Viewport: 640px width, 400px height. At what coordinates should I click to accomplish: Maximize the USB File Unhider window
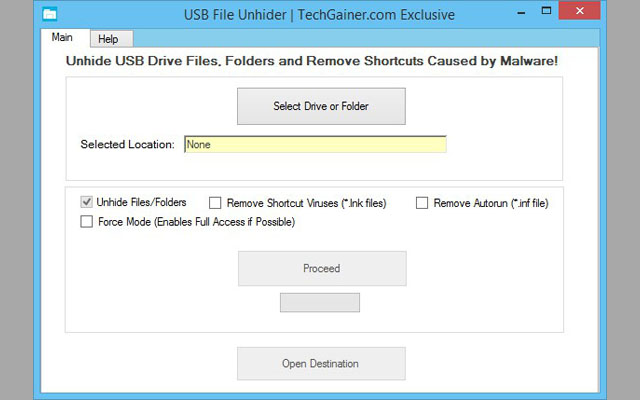click(546, 11)
